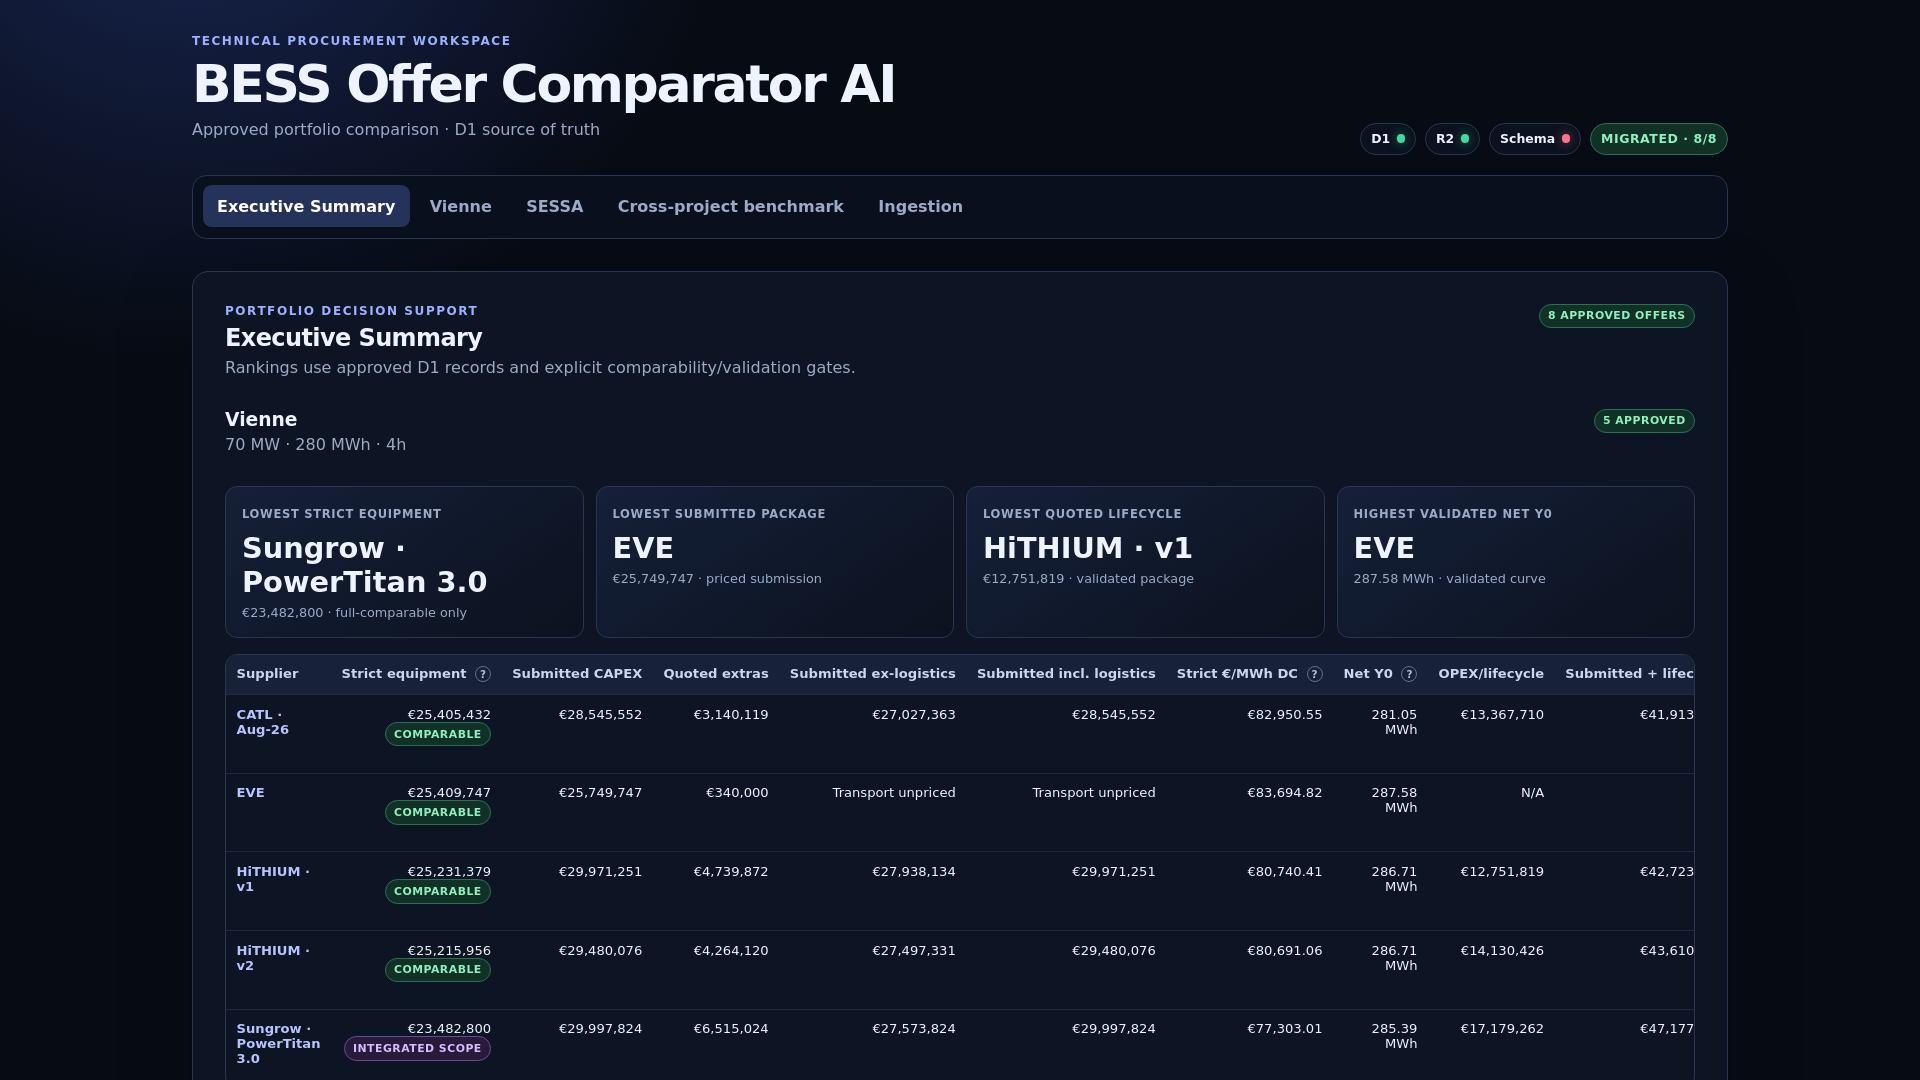This screenshot has width=1920, height=1080.
Task: Click the €3,140,119 quoted extras cell
Action: 731,715
